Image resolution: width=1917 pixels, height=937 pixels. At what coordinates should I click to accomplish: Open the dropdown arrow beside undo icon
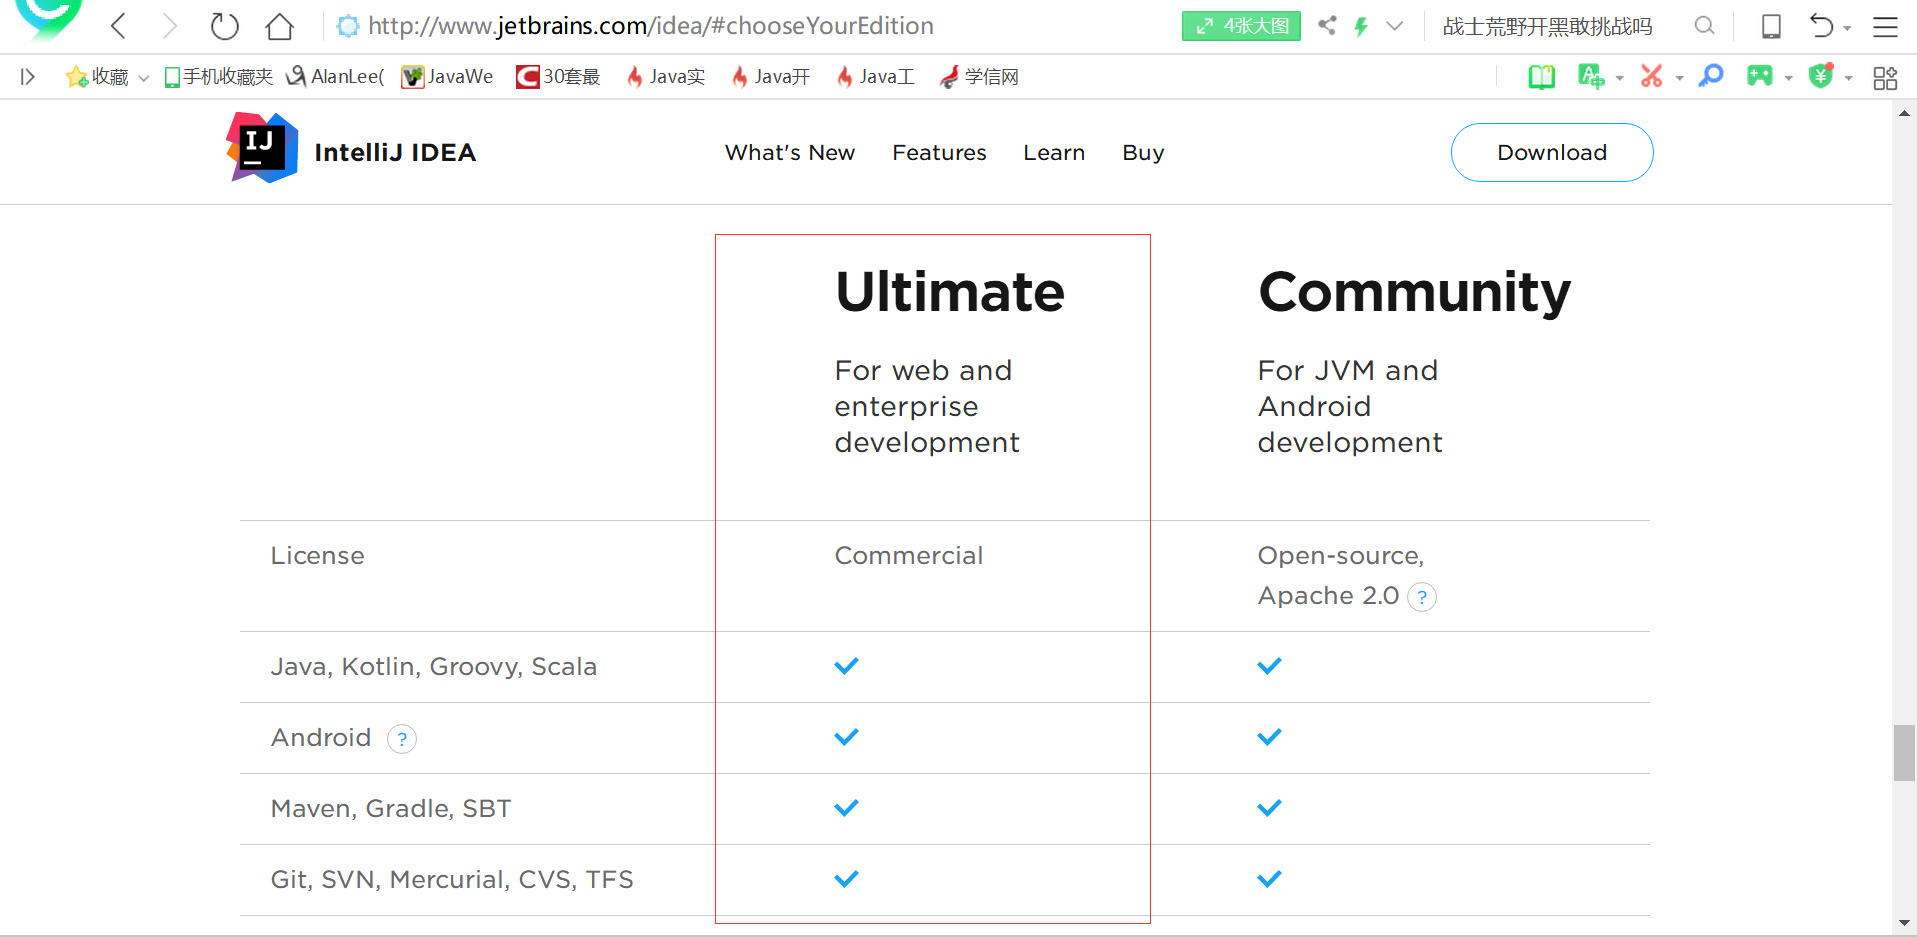(x=1847, y=28)
